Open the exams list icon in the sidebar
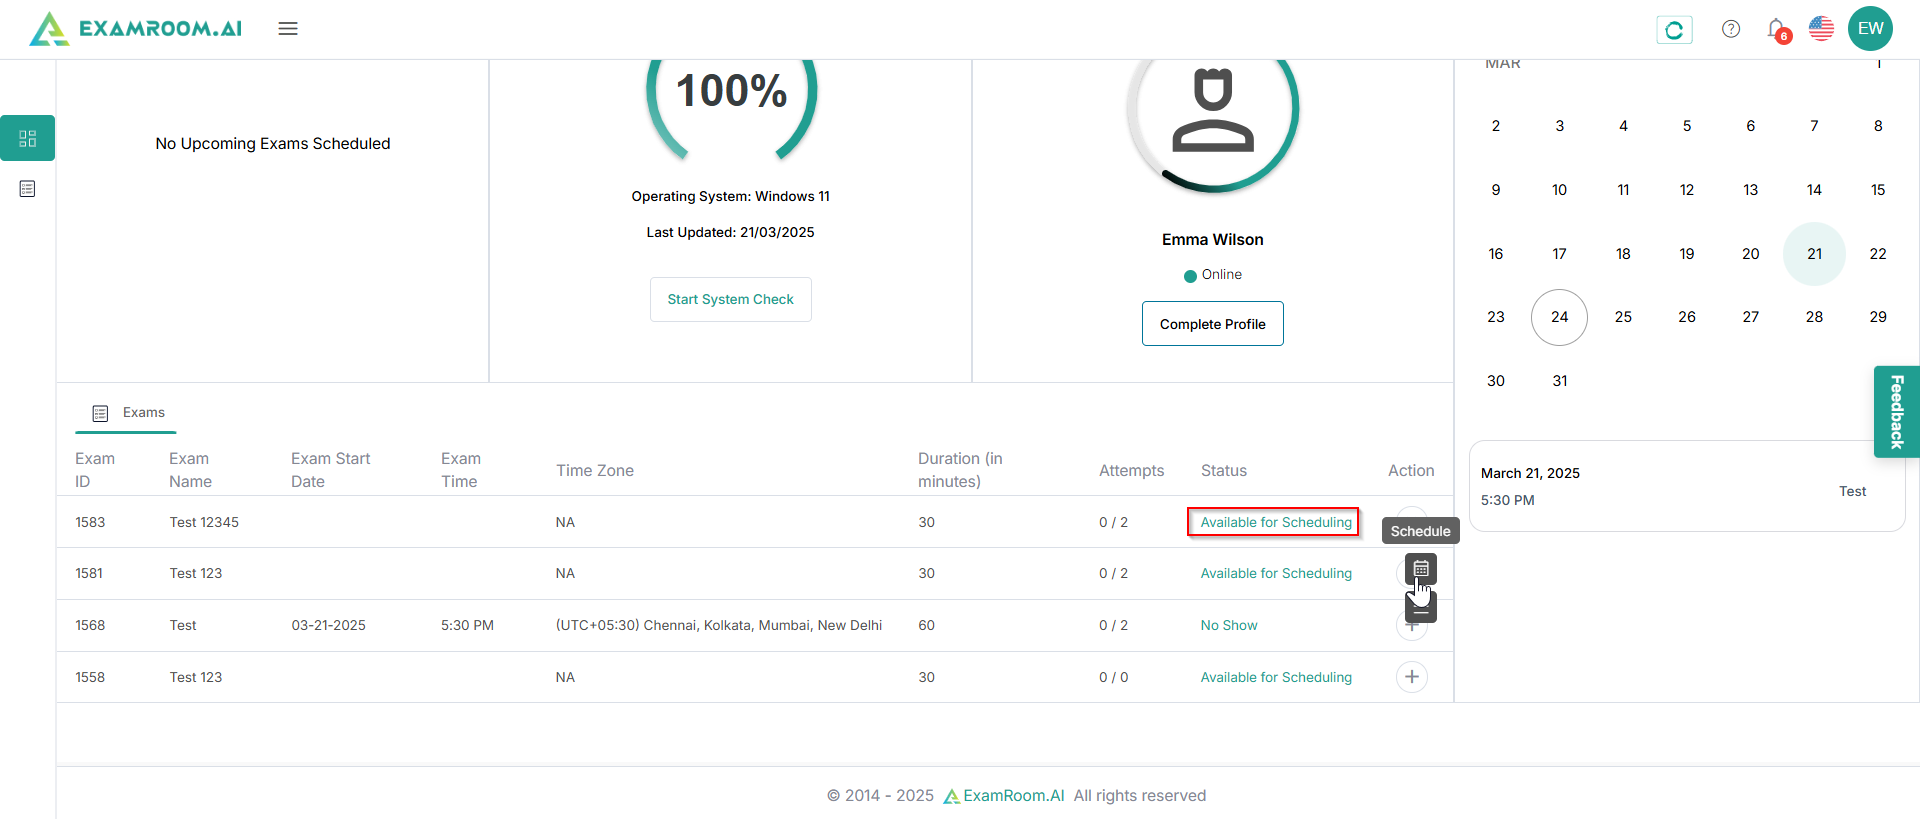The image size is (1920, 819). pos(28,189)
